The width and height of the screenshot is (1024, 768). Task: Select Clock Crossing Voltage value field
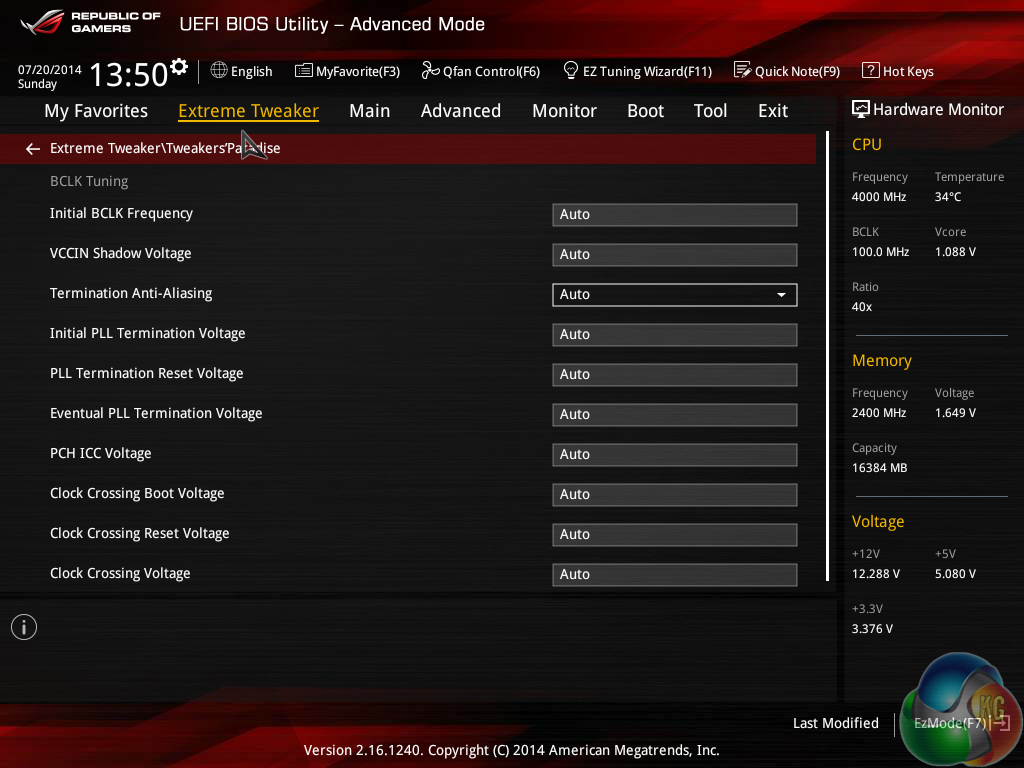pyautogui.click(x=675, y=575)
